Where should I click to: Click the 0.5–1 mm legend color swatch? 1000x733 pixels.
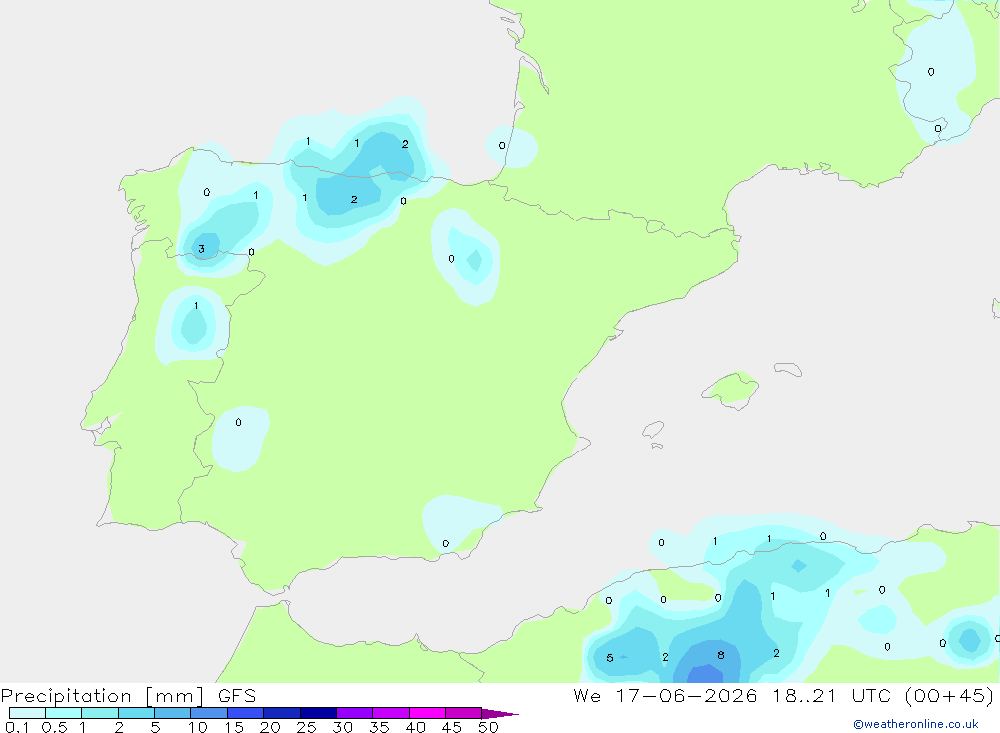[x=64, y=713]
